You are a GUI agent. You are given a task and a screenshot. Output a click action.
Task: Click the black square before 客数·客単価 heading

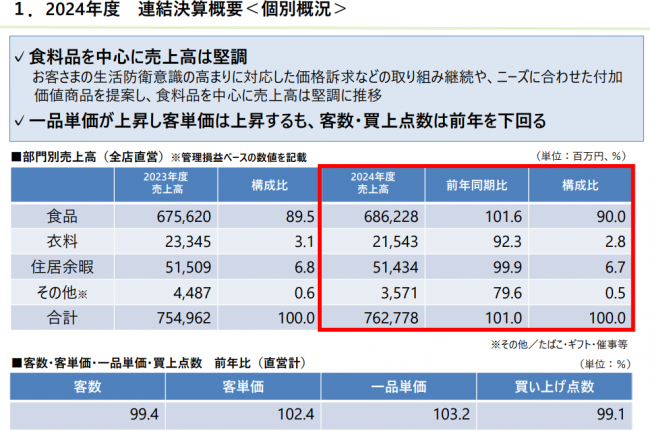[x=15, y=365]
